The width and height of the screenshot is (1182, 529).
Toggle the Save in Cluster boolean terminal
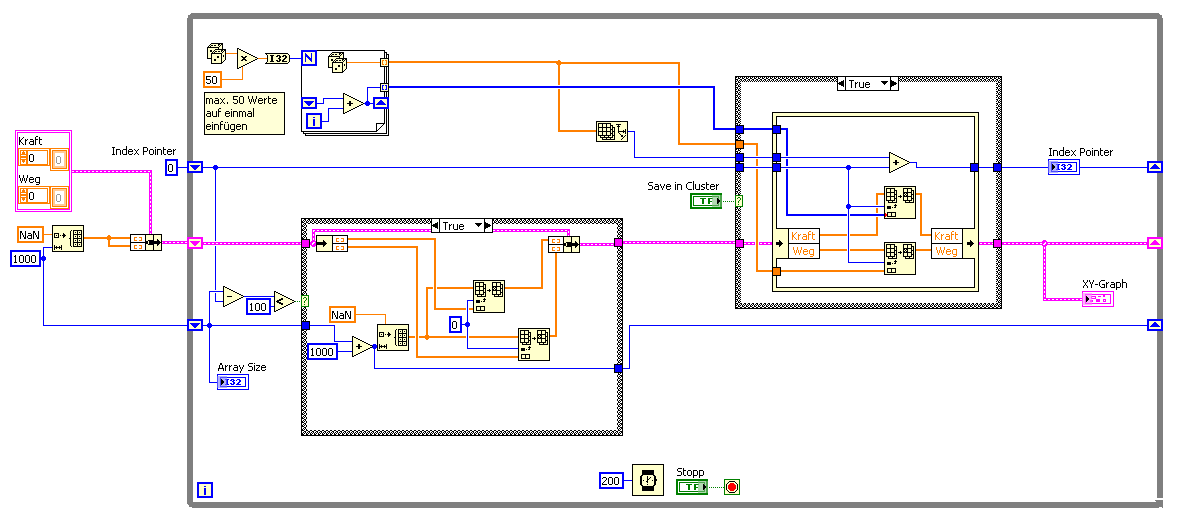[x=706, y=200]
